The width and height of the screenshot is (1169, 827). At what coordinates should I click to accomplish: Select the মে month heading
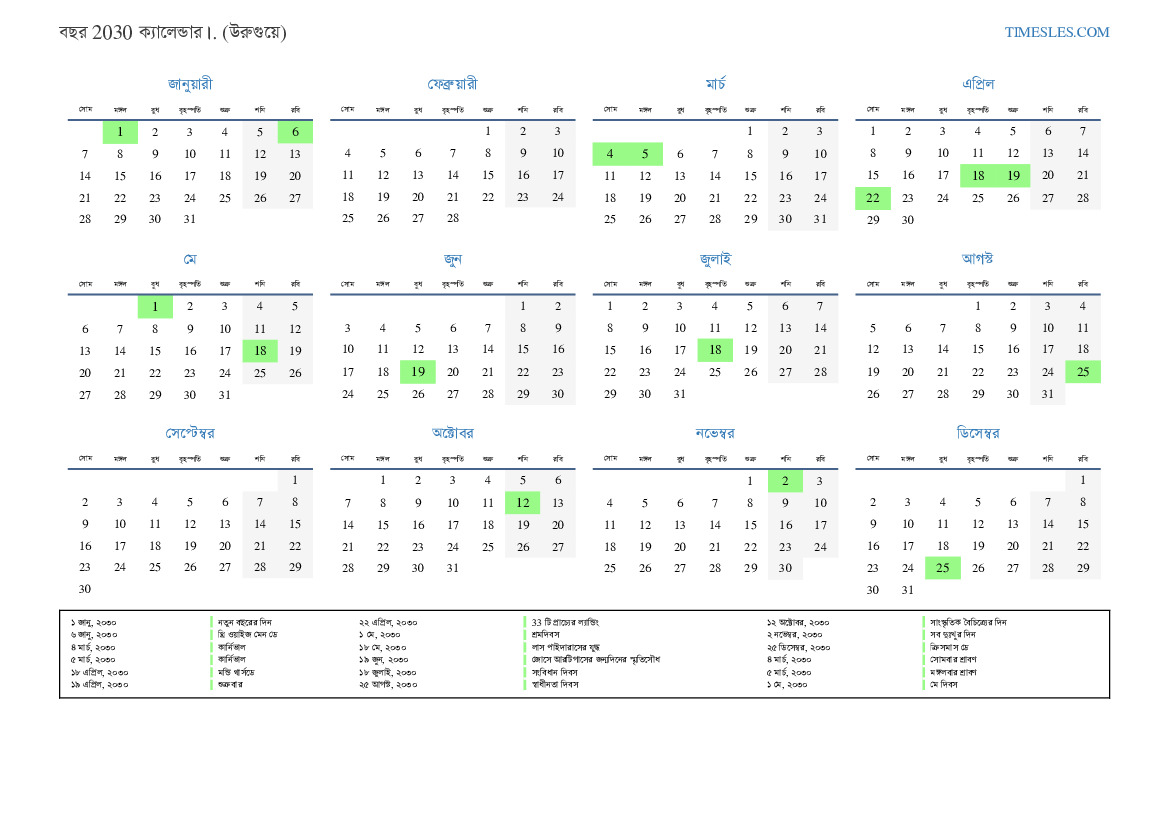pyautogui.click(x=190, y=259)
